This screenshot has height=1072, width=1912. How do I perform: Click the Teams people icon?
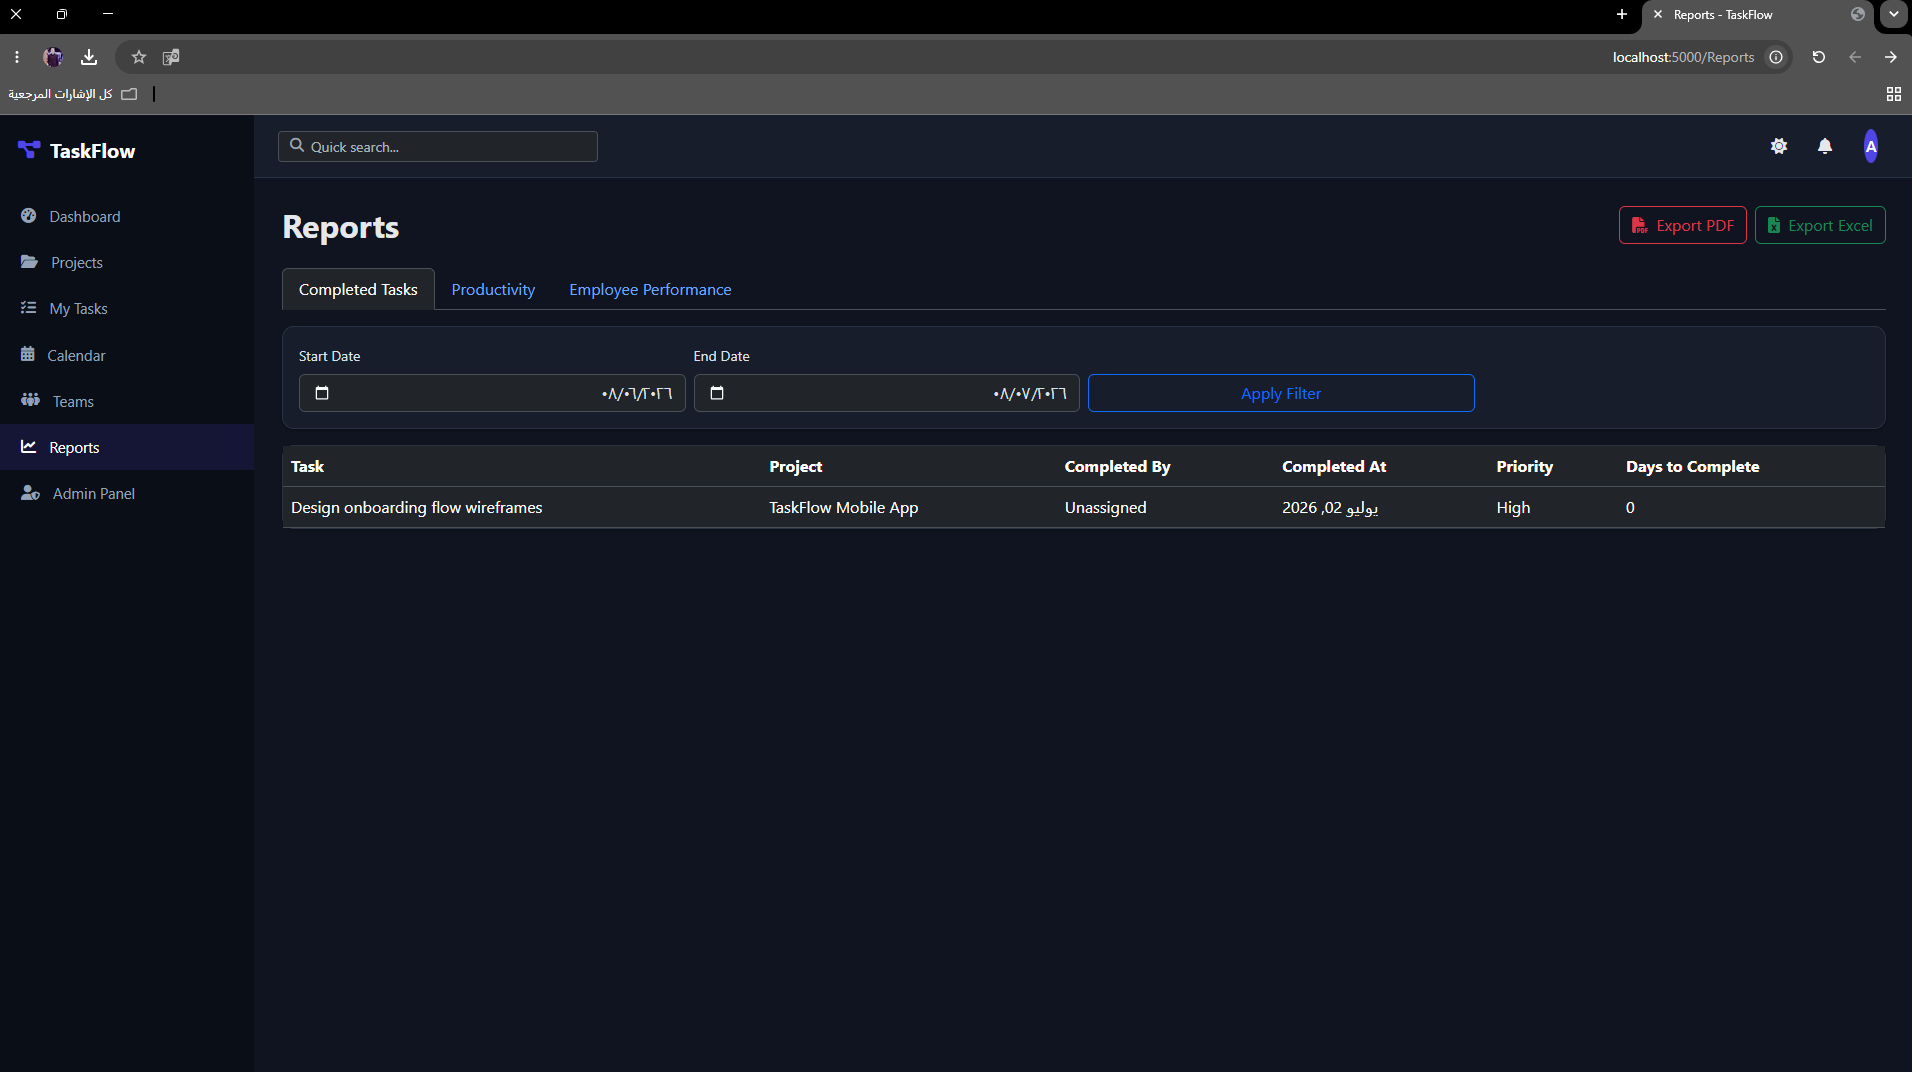click(31, 400)
